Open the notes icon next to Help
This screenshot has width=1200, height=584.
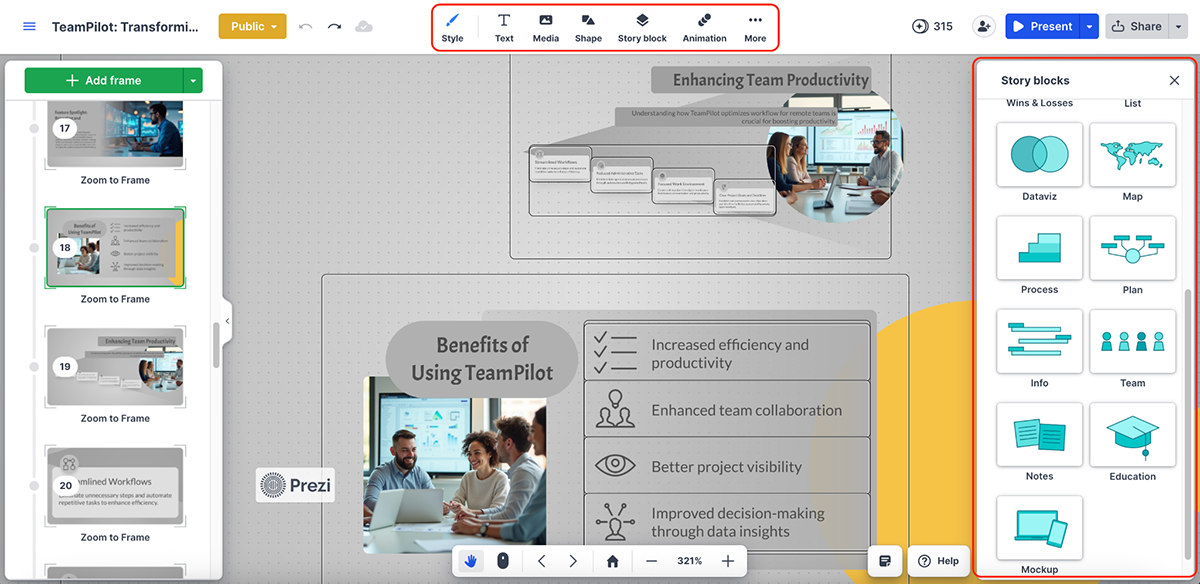click(884, 561)
